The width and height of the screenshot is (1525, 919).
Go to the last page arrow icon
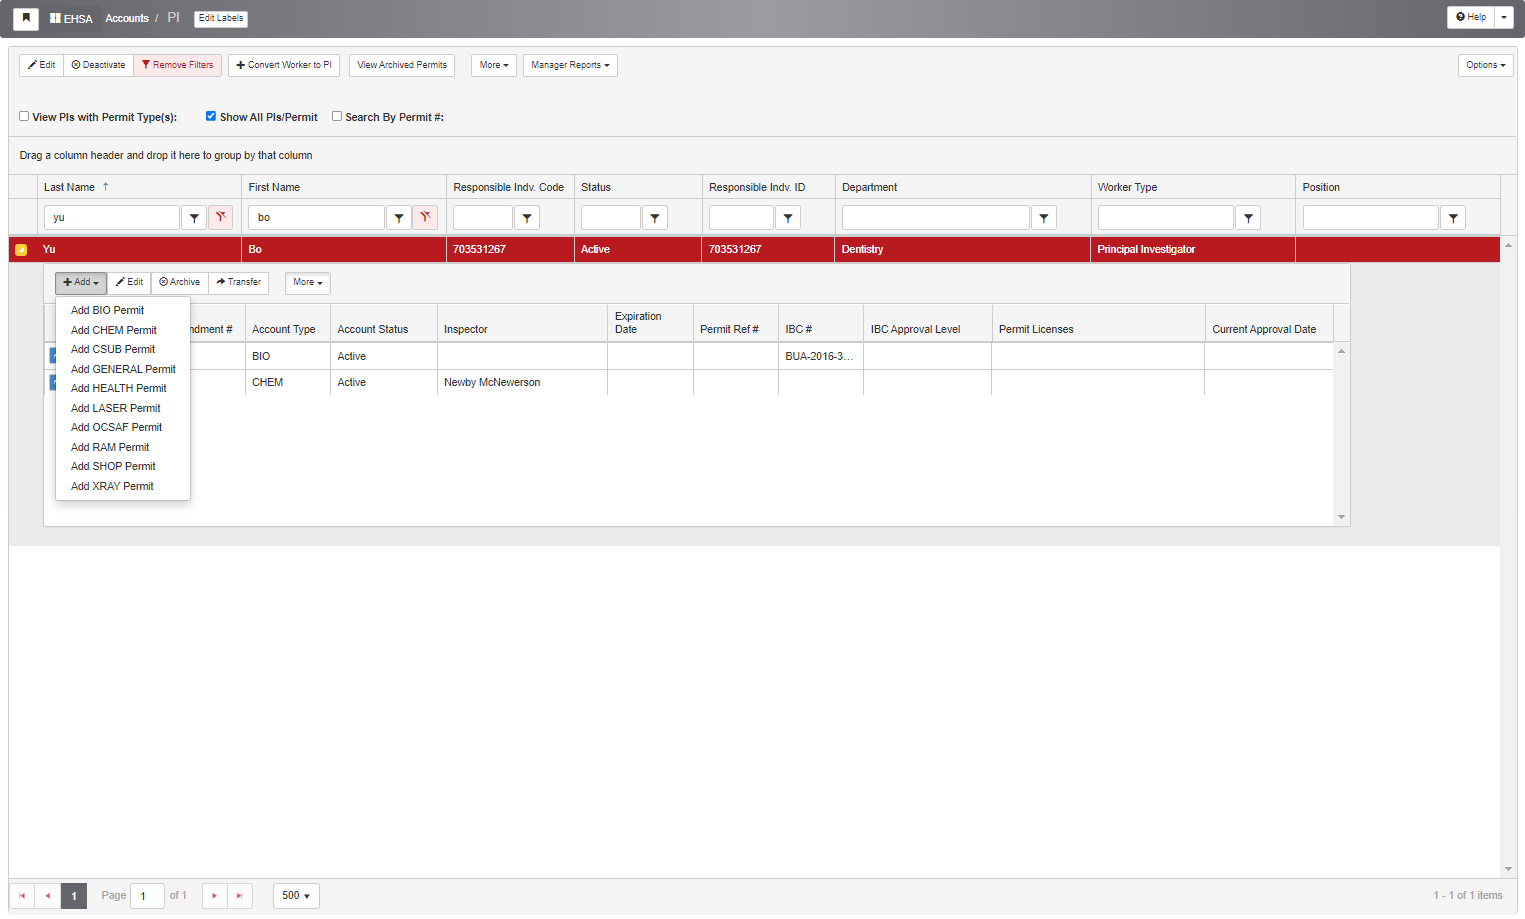click(x=240, y=896)
